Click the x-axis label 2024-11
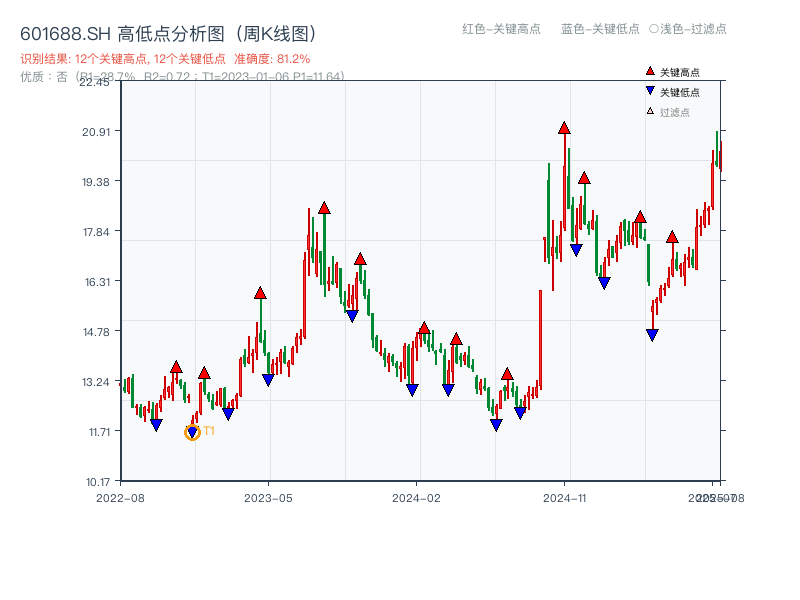Viewport: 800px width, 600px height. 564,496
